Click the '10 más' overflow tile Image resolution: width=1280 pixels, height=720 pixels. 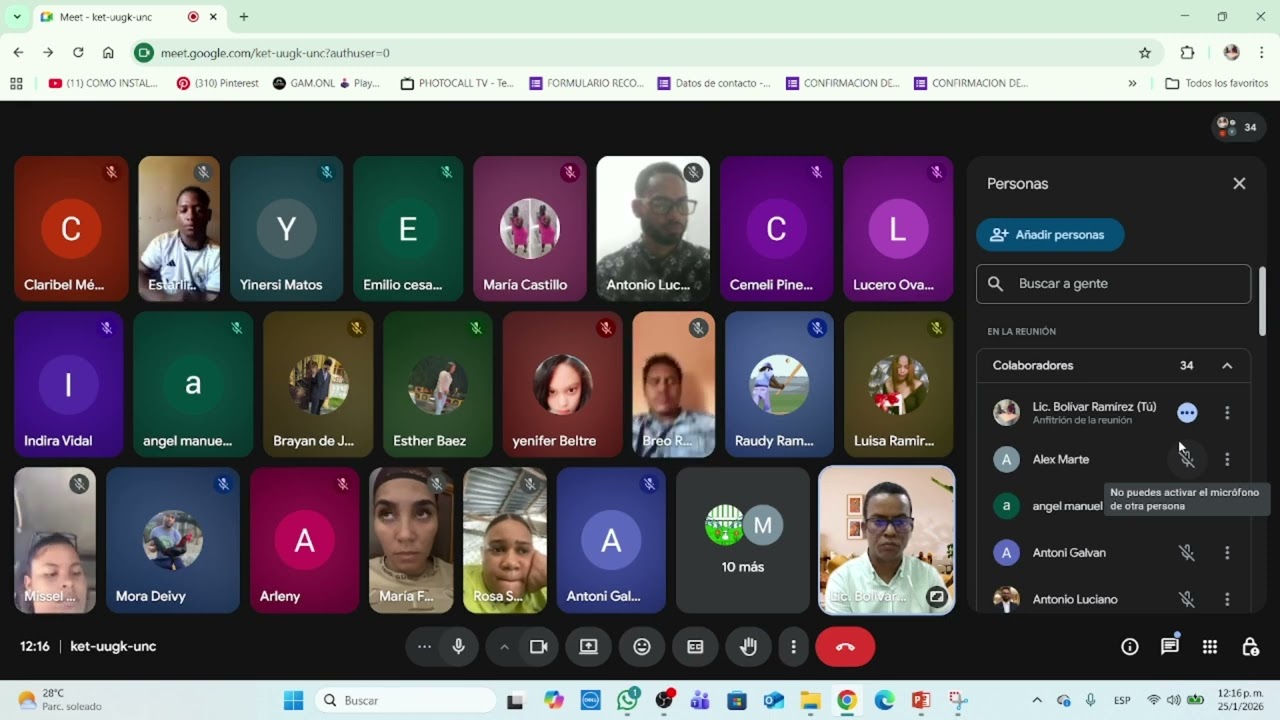point(743,540)
